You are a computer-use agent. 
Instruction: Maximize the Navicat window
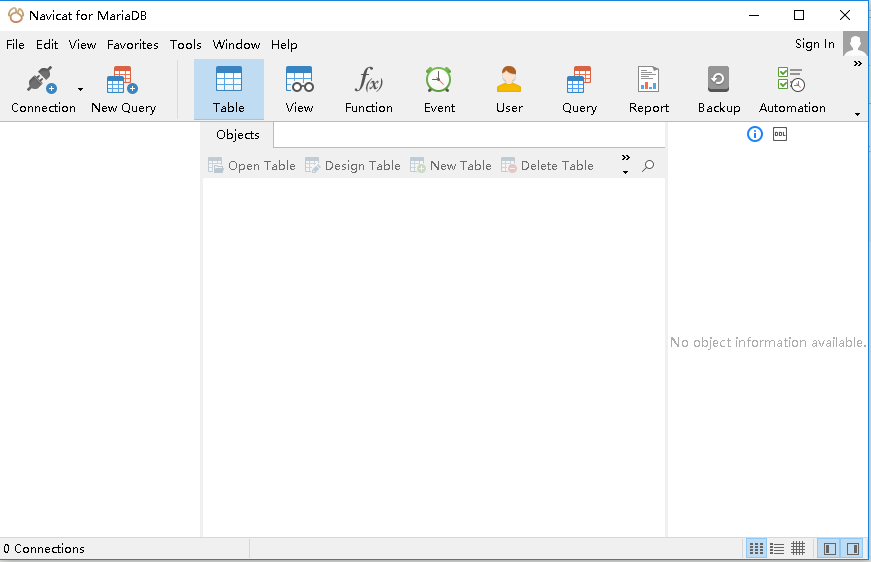[799, 15]
